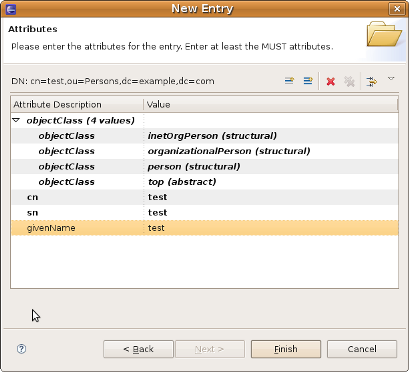Go back with the Back button
The image size is (409, 372).
click(138, 349)
